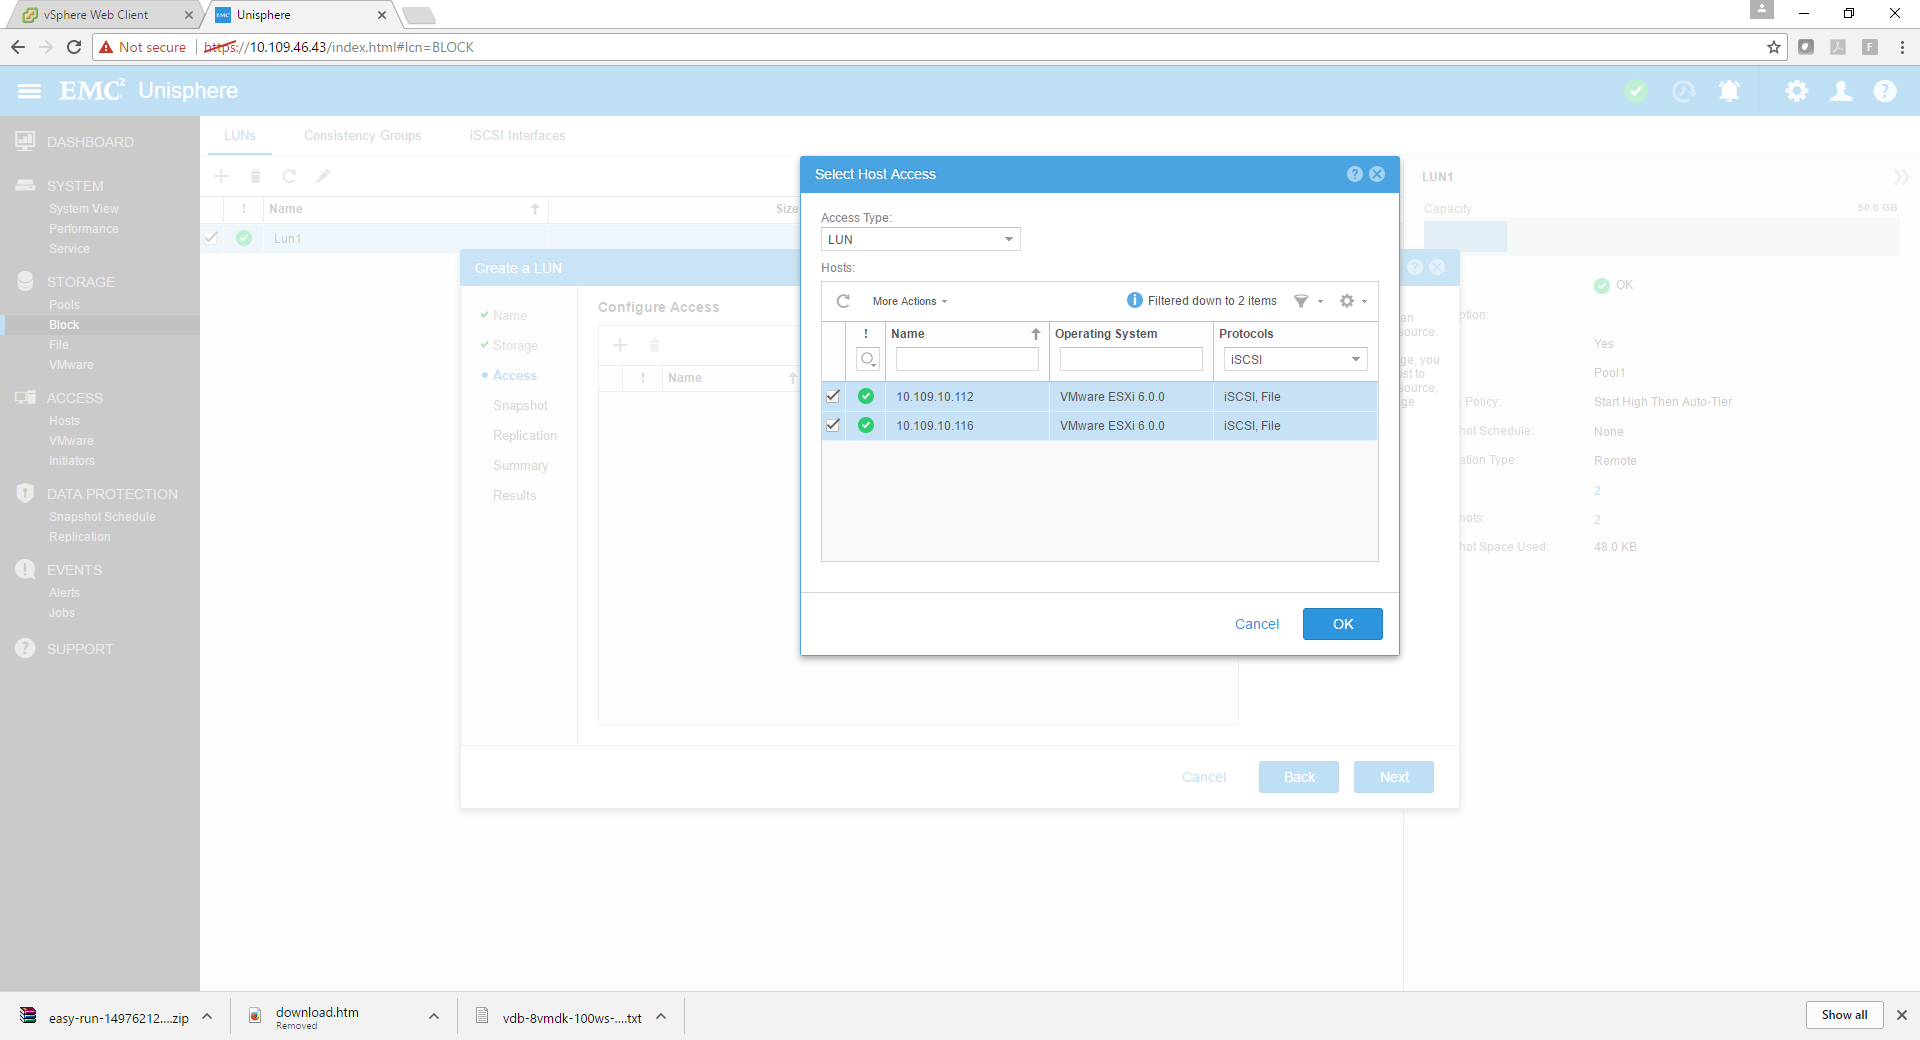Click Cancel in Select Host Access dialog
The image size is (1920, 1040).
1256,624
